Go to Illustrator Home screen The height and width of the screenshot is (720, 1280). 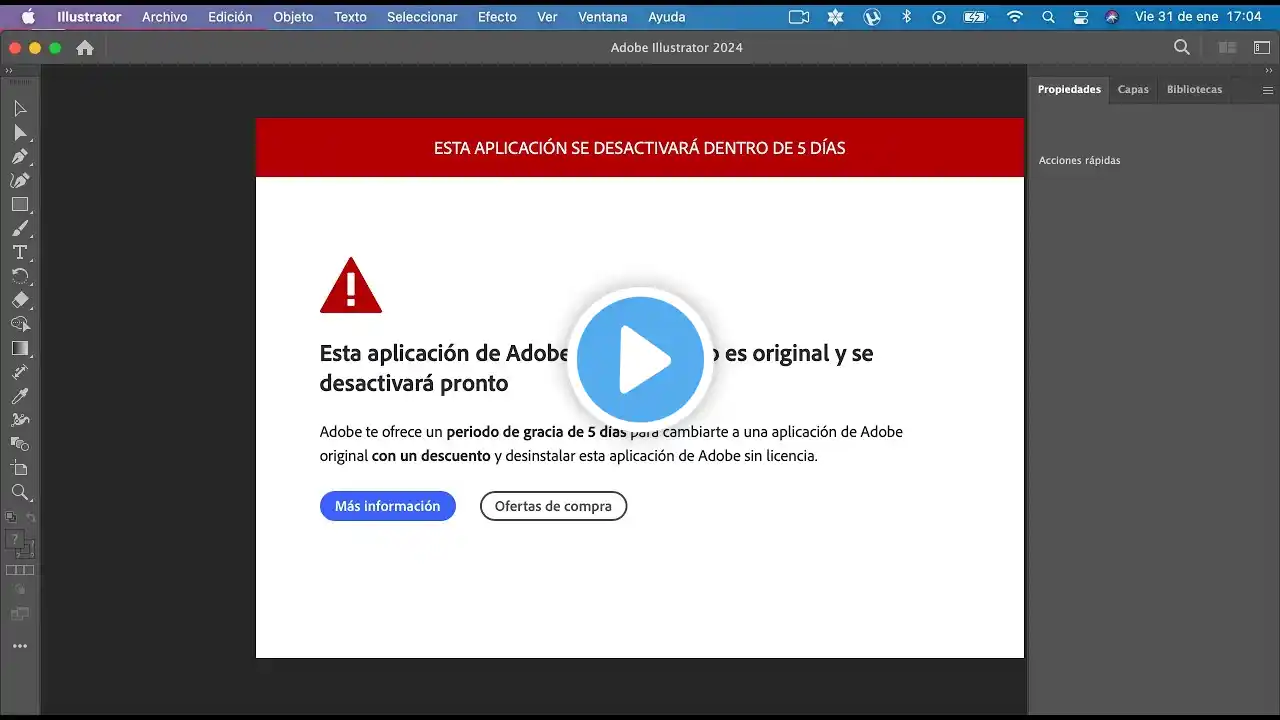(85, 48)
